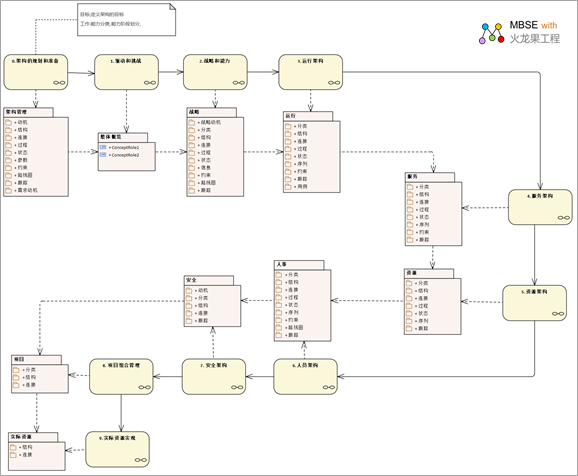Click composite glasses icon in 7.安全架构 activity

[237, 387]
